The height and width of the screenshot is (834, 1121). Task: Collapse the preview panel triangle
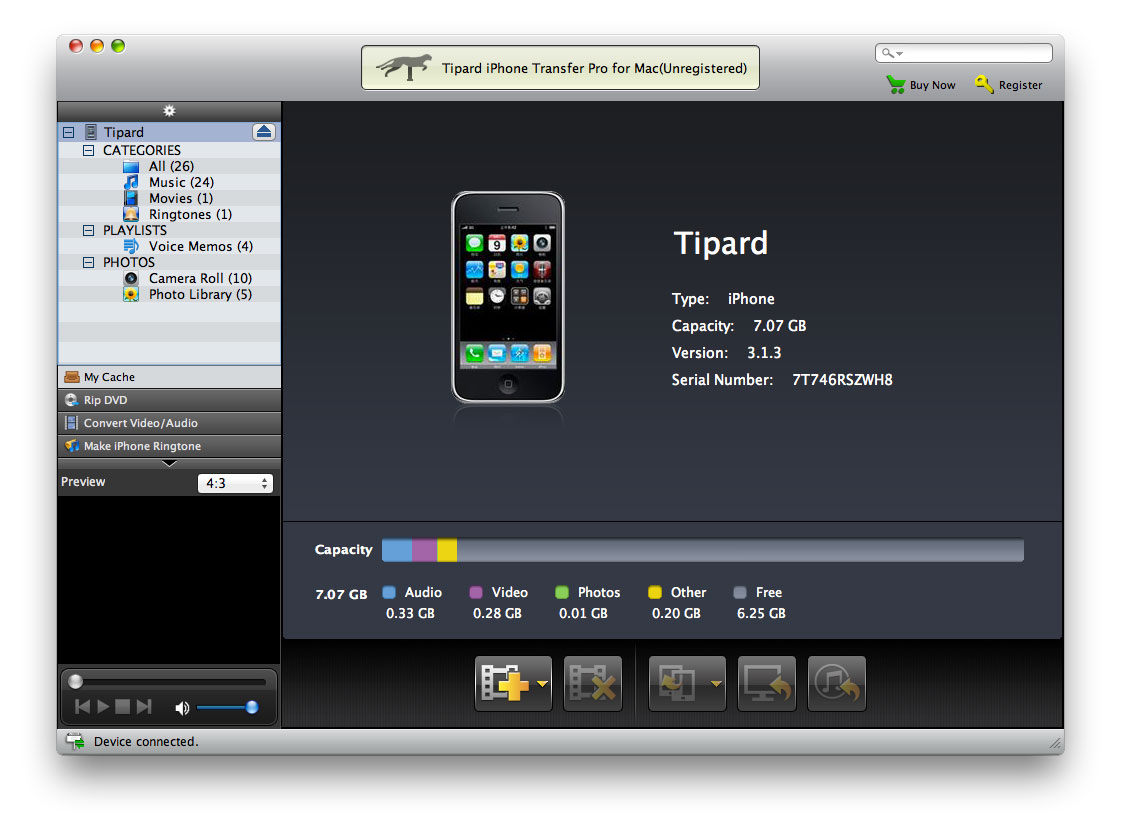click(169, 463)
